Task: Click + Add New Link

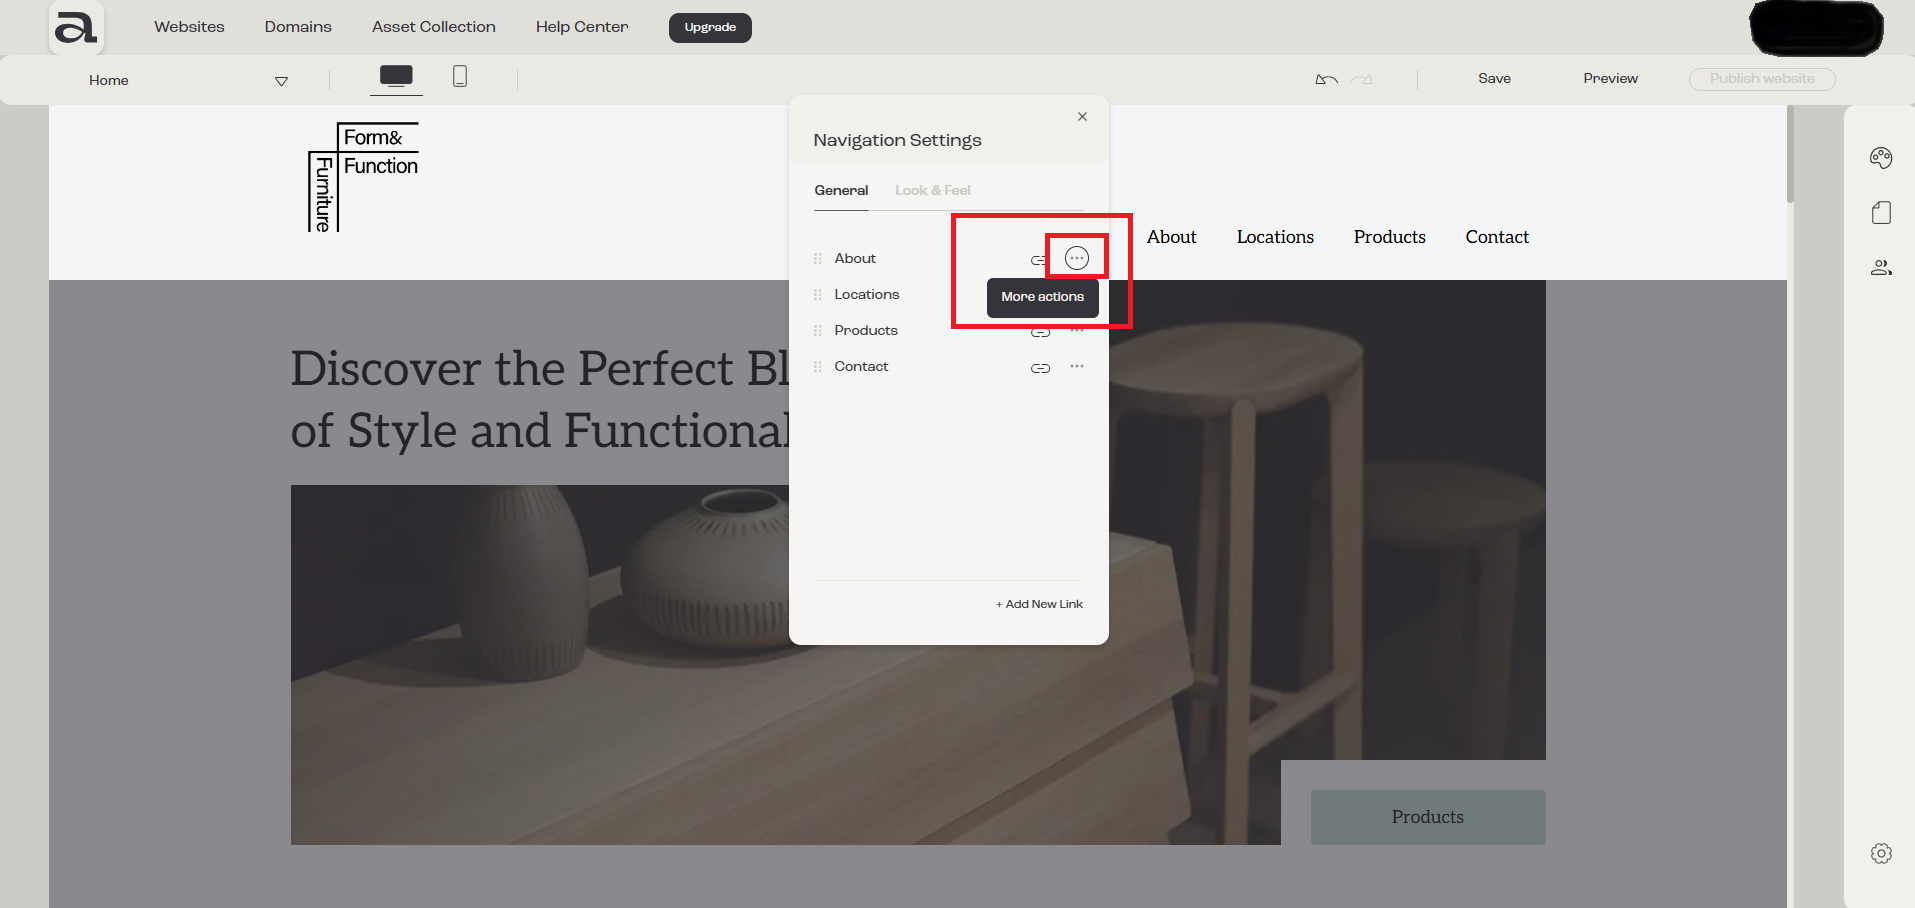Action: click(x=1039, y=604)
